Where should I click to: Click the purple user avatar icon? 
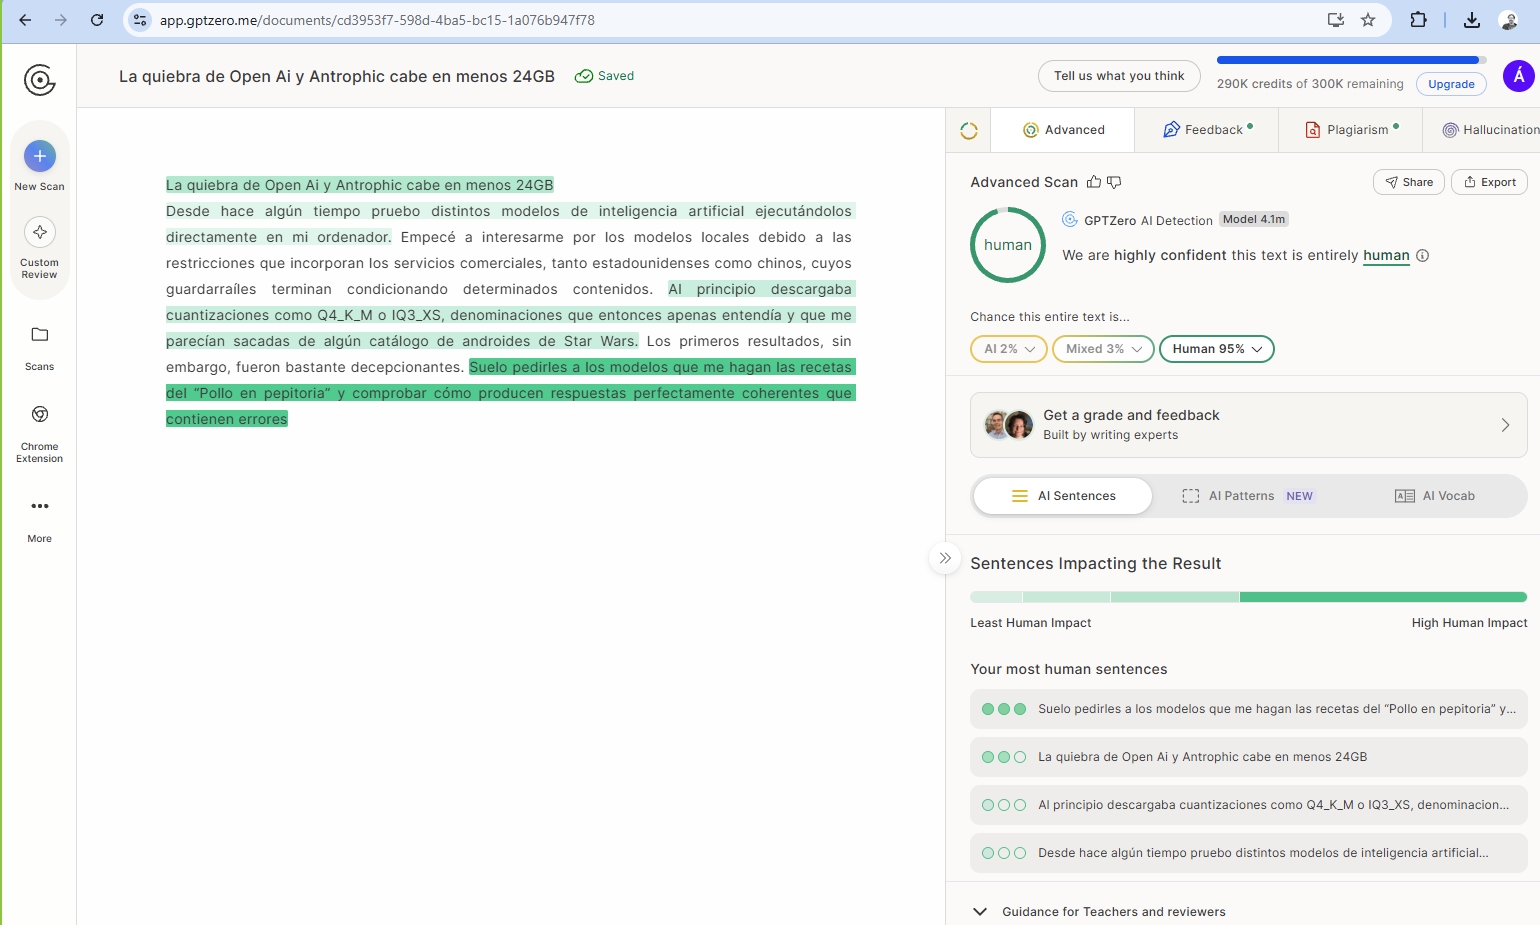[1518, 76]
